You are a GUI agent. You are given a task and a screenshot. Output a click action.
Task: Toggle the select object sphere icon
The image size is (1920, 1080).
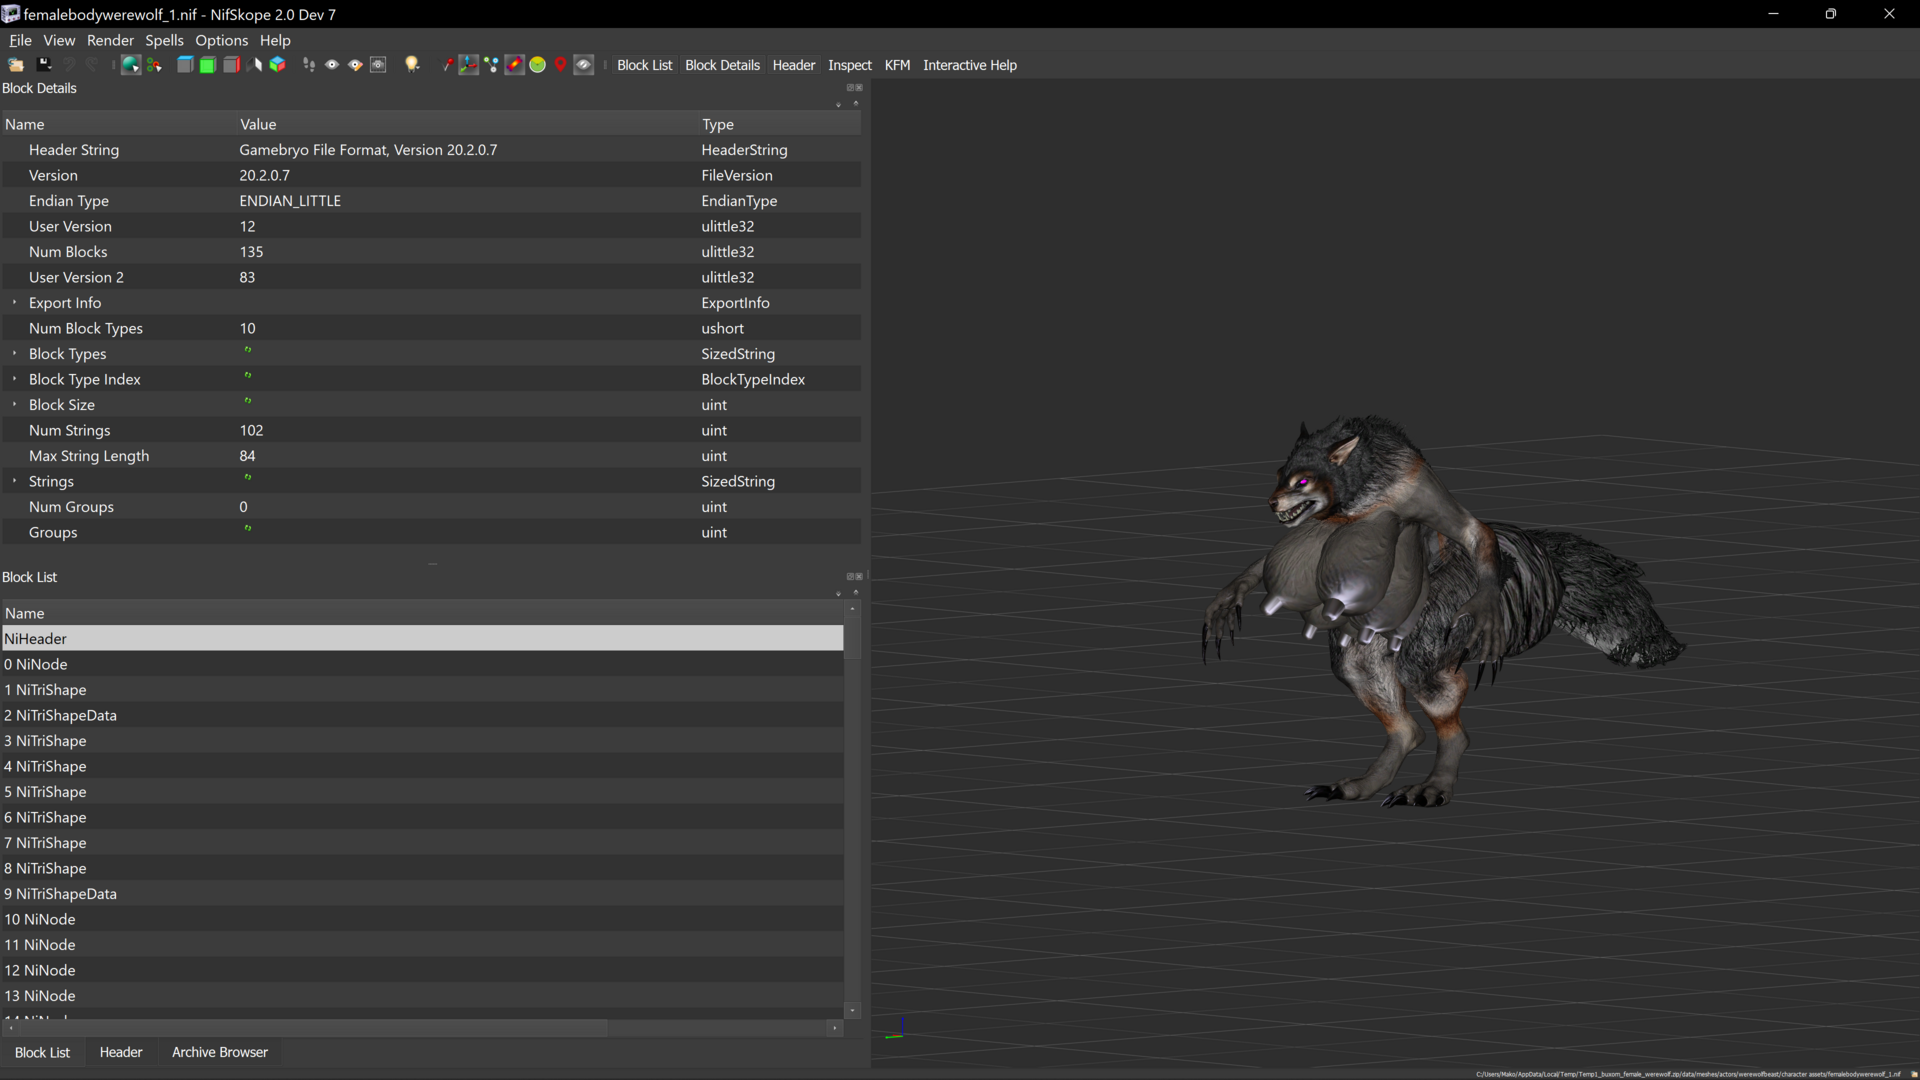point(131,65)
